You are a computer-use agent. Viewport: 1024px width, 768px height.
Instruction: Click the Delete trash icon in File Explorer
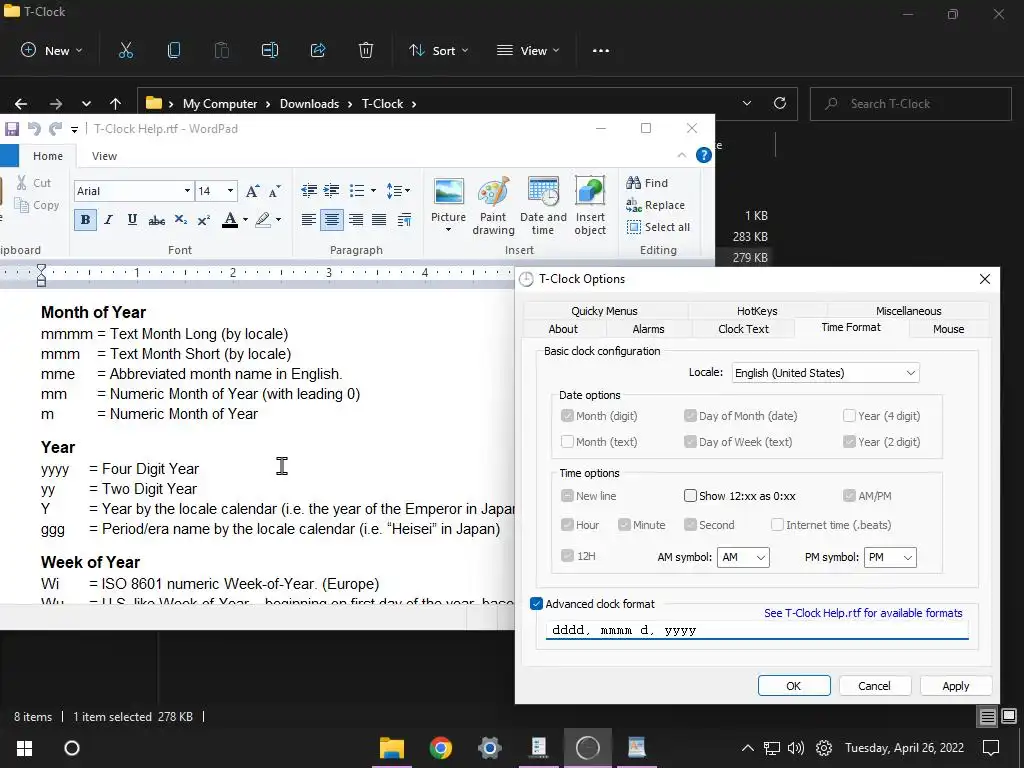tap(366, 50)
